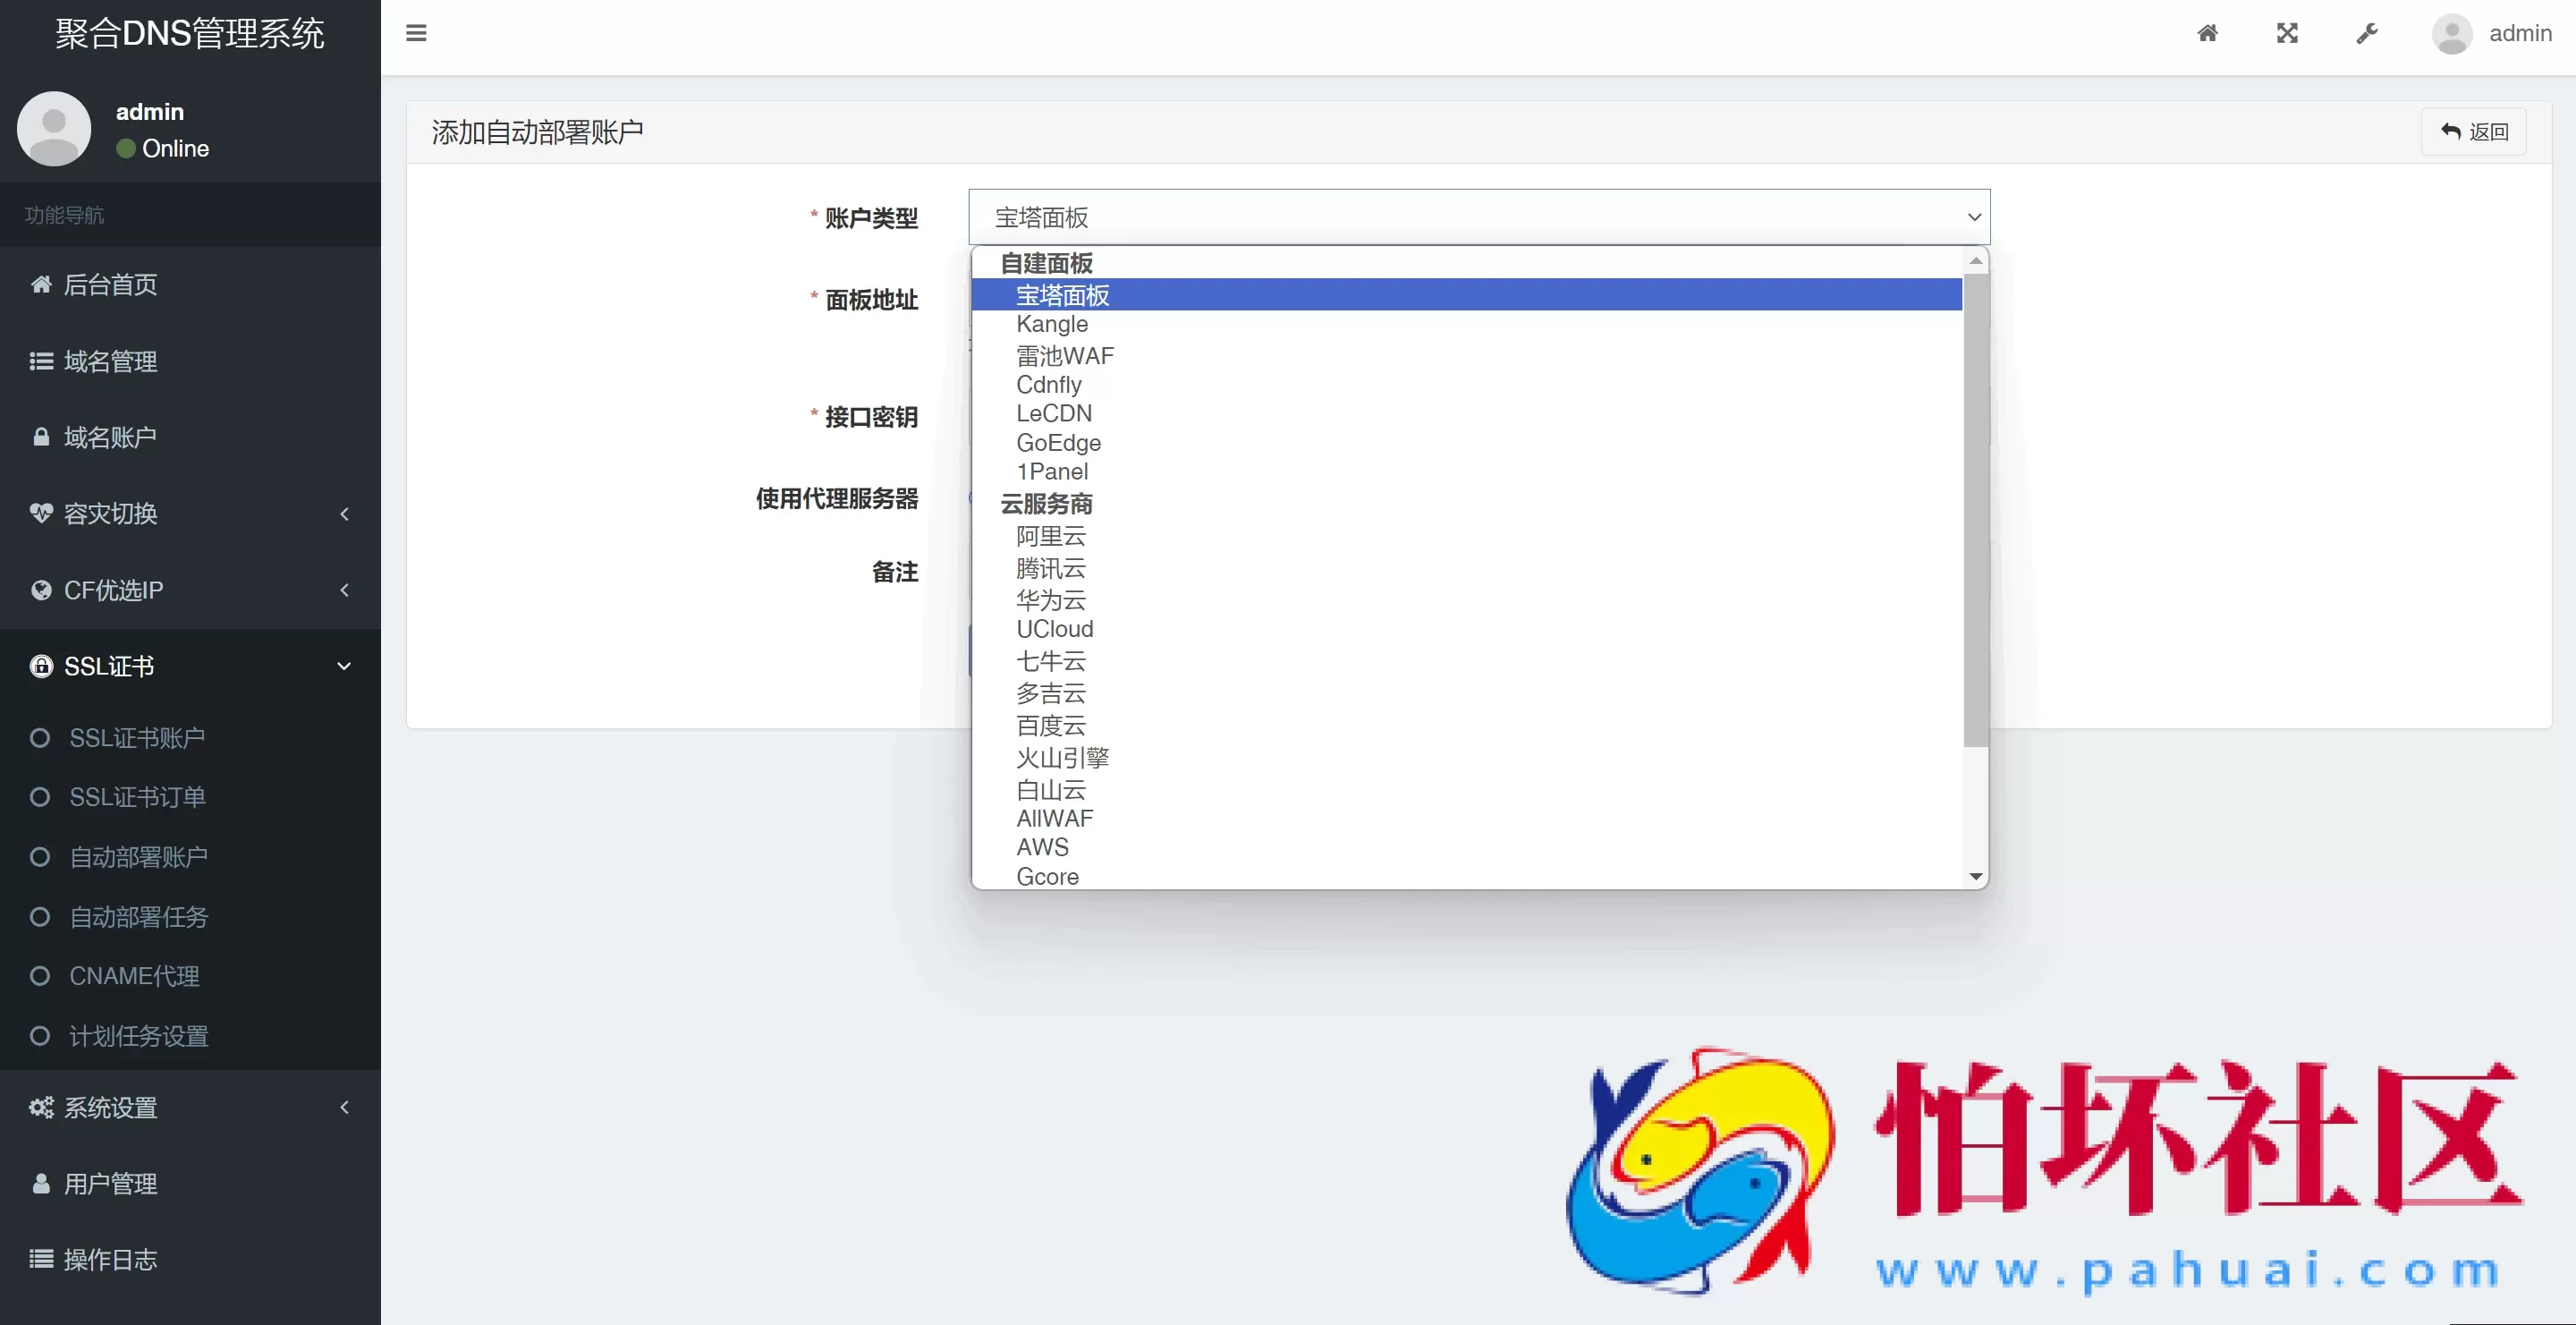2576x1325 pixels.
Task: Click the admin avatar at top right
Action: 2452,33
